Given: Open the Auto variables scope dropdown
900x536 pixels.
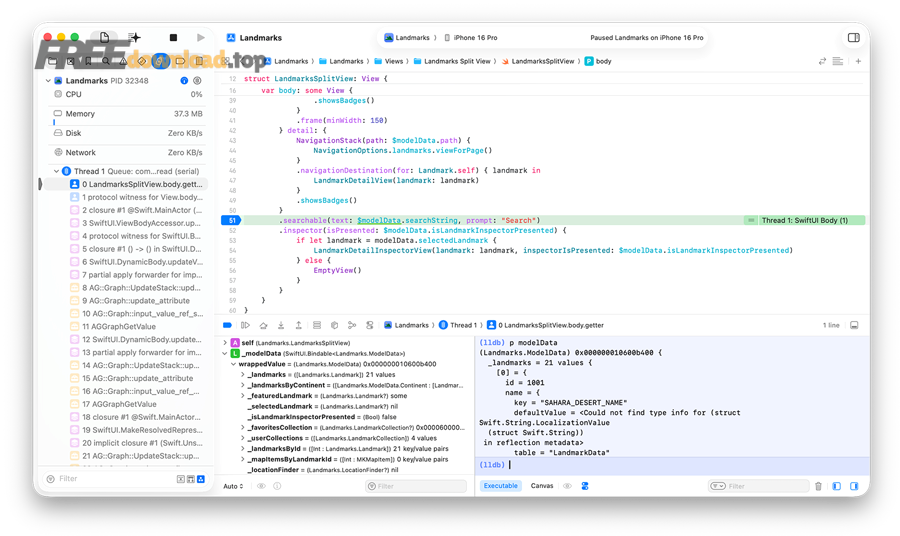Looking at the screenshot, I should (x=233, y=486).
